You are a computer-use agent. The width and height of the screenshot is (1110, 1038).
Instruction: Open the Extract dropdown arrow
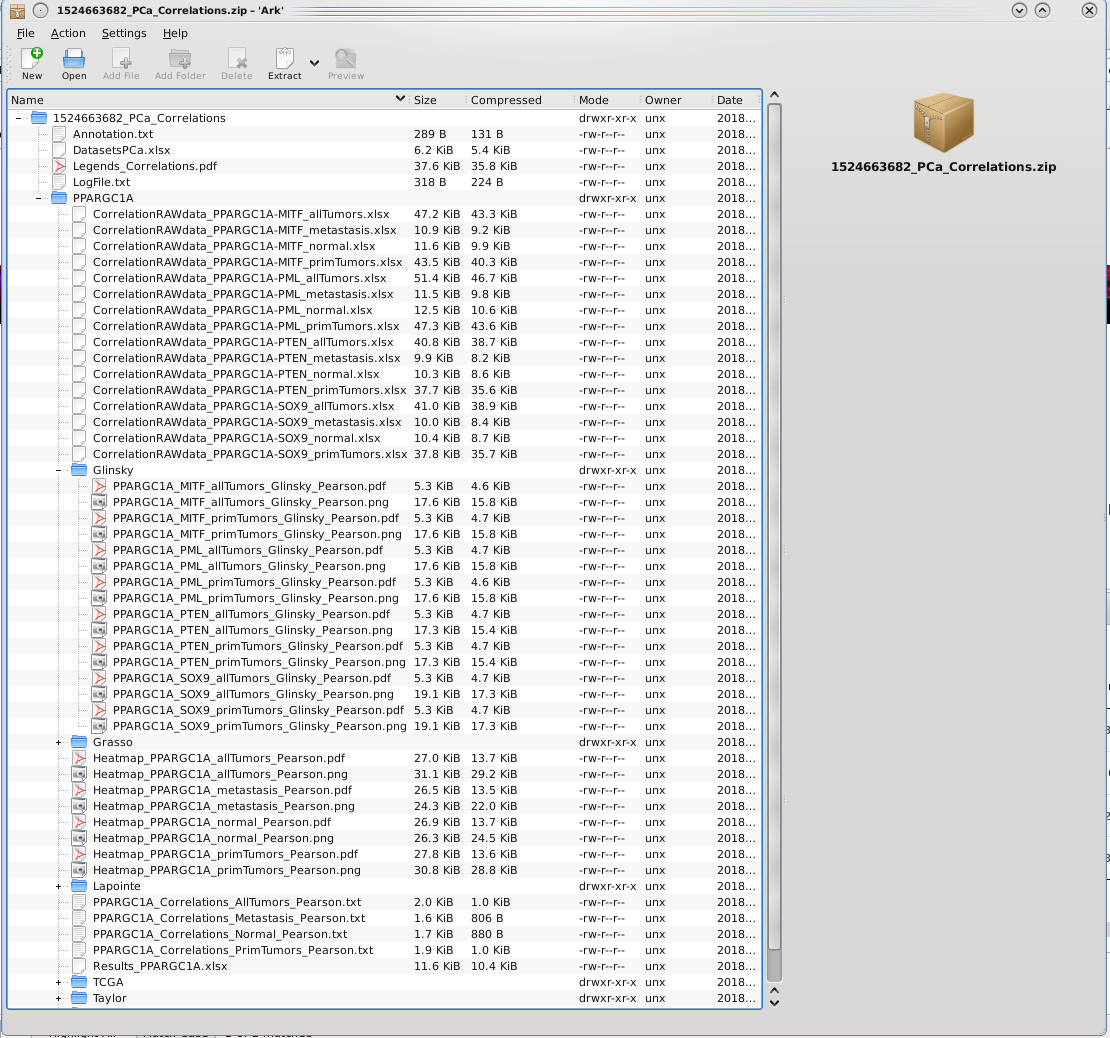(x=314, y=63)
